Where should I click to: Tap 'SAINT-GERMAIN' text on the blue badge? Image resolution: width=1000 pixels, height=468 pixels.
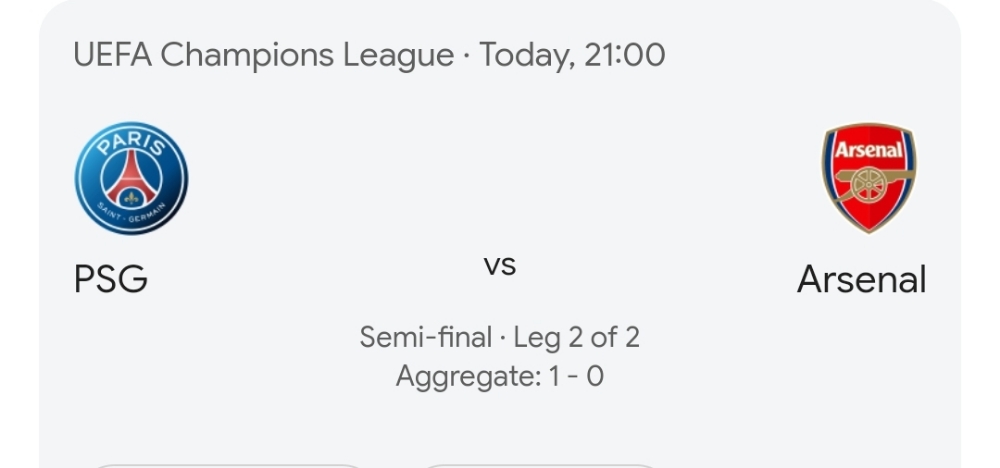(131, 214)
